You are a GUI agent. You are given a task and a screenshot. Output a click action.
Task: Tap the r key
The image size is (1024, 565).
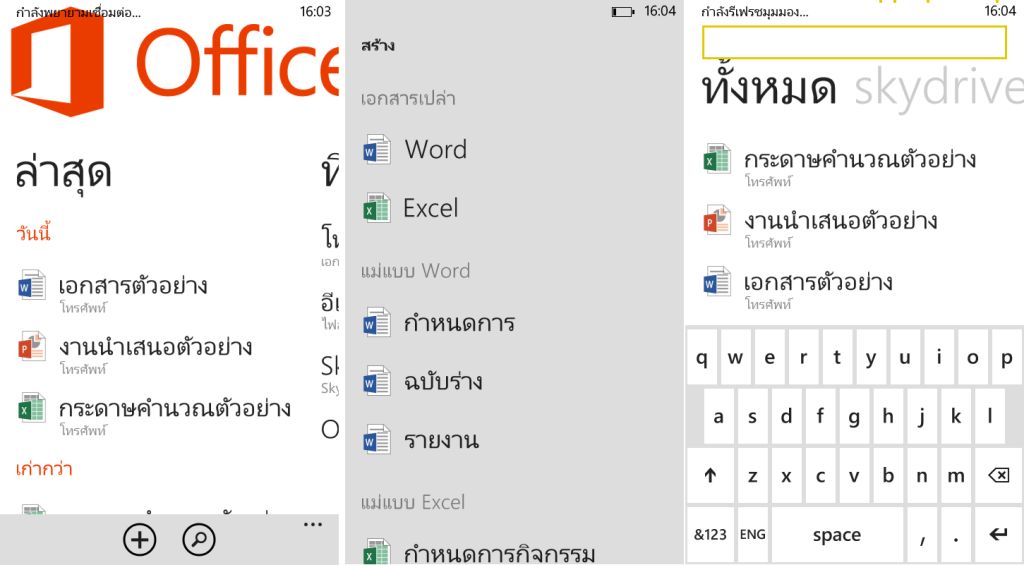pos(803,357)
